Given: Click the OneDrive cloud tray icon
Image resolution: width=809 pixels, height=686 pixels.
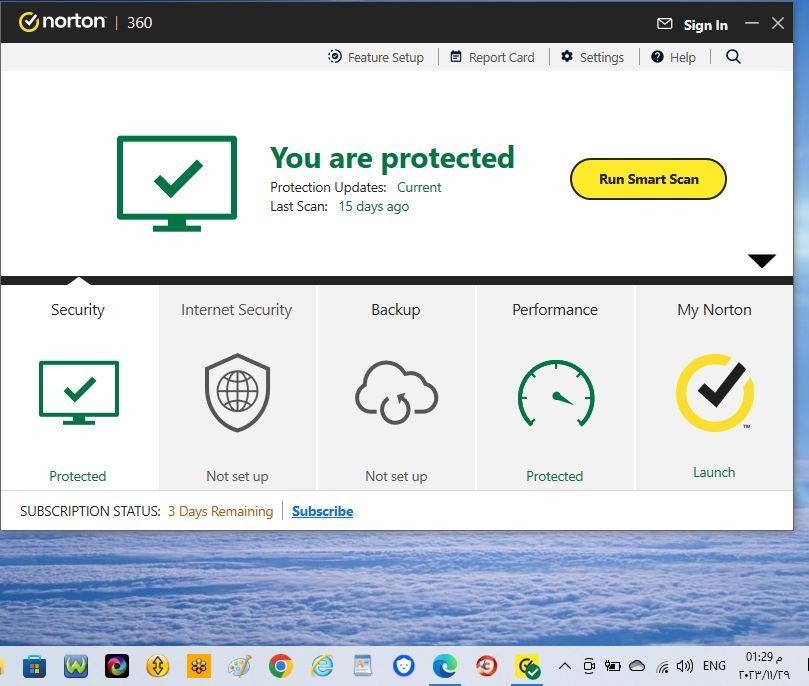Looking at the screenshot, I should [x=637, y=666].
